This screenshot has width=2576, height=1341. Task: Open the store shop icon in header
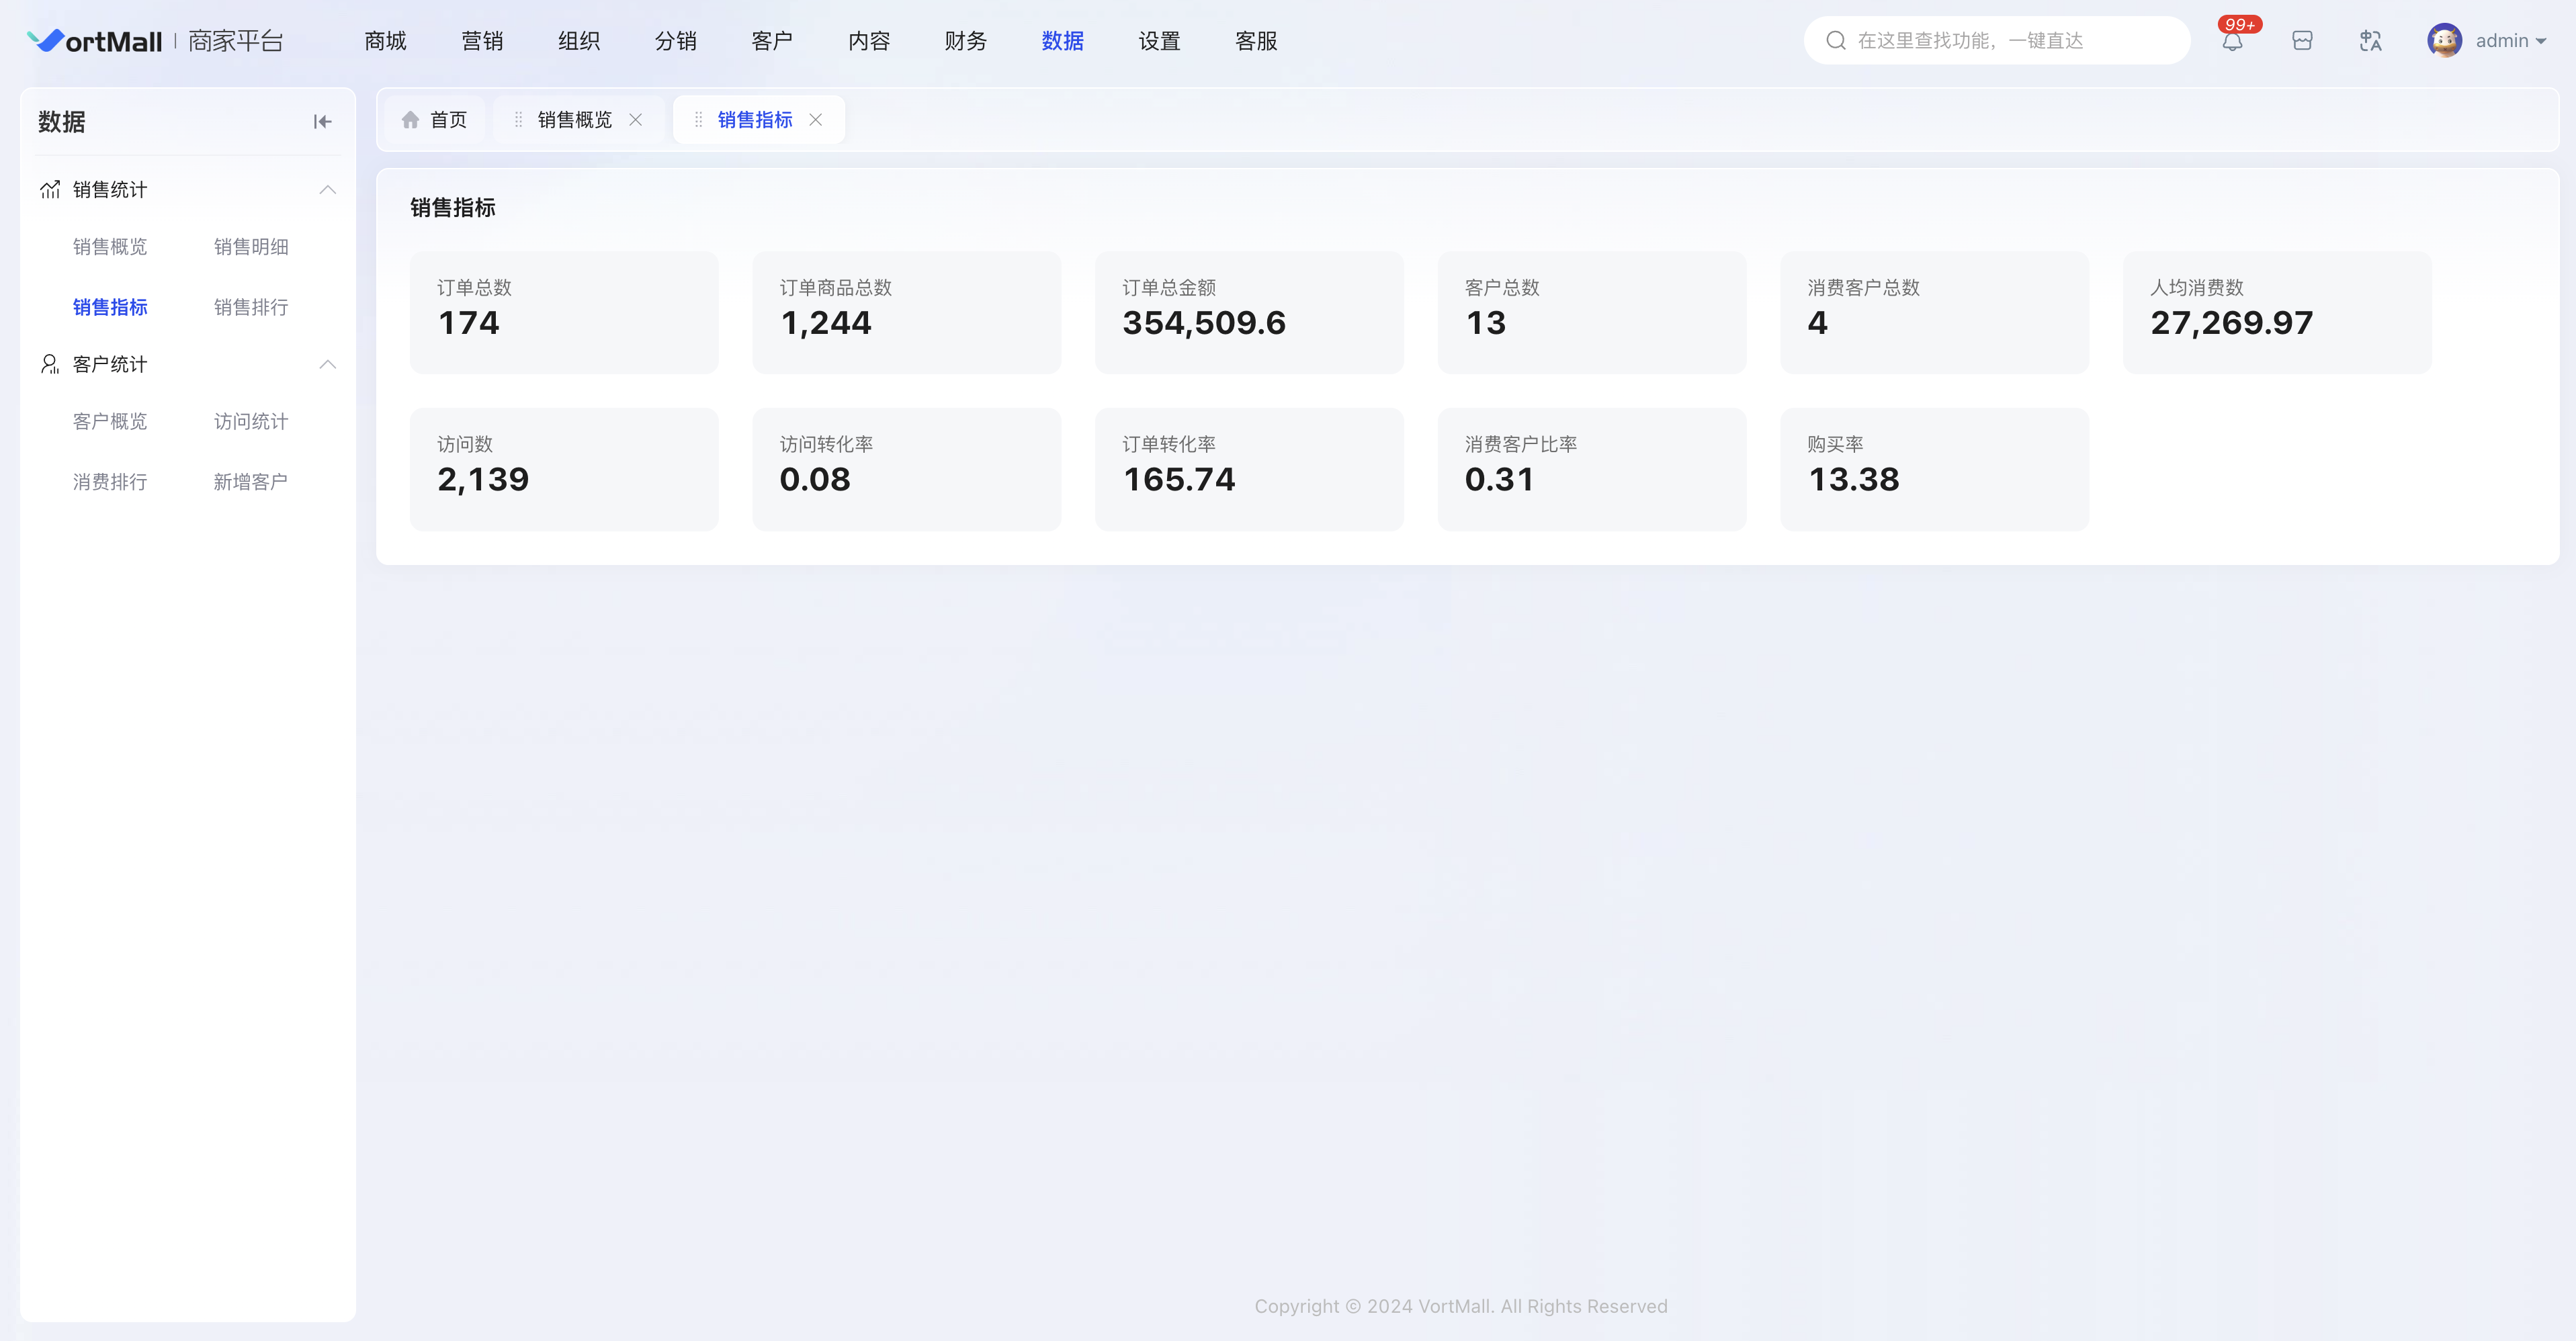(2302, 41)
